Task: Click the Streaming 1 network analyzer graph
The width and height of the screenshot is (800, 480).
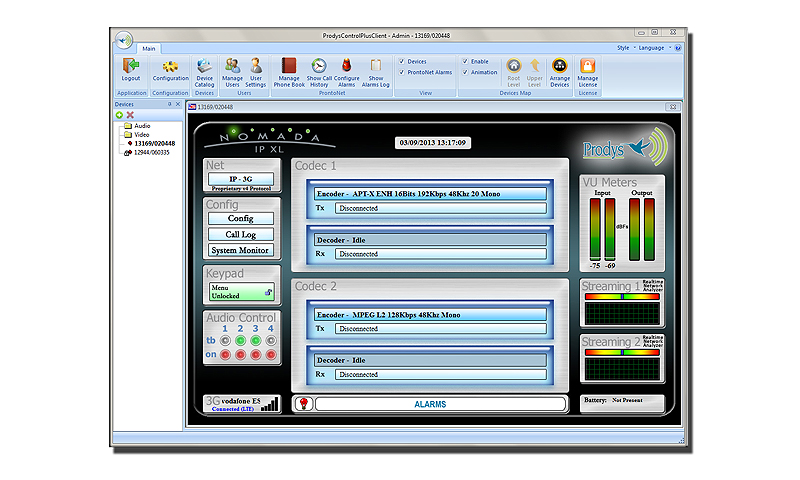Action: coord(620,310)
